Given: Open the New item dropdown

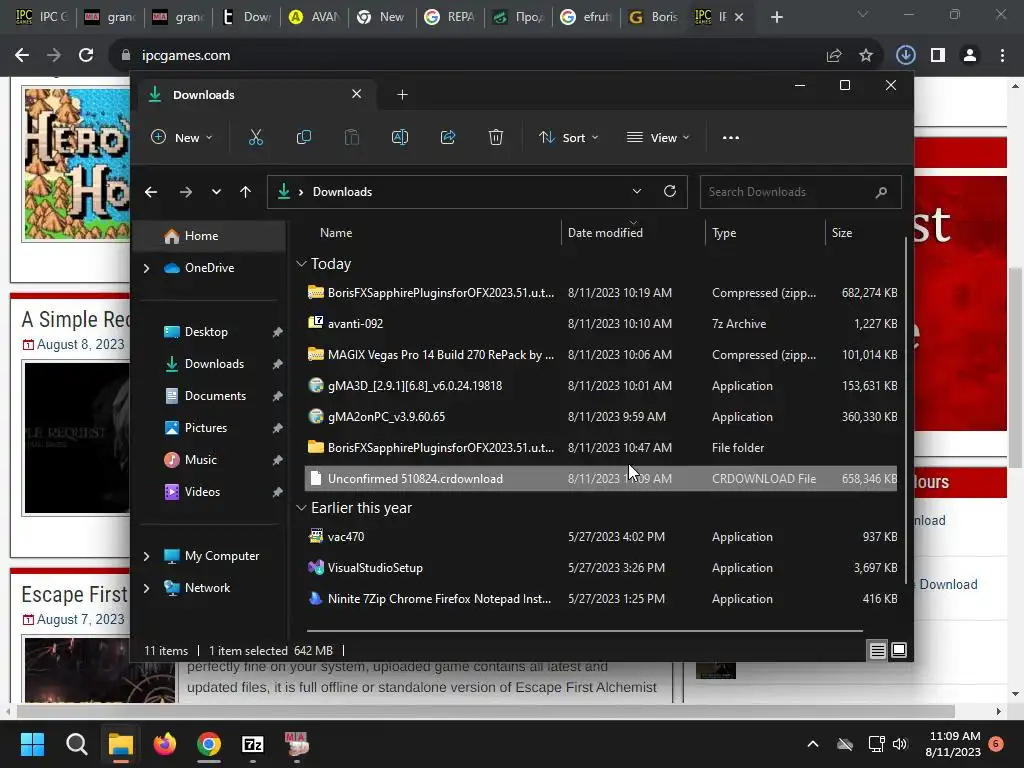Looking at the screenshot, I should (182, 138).
